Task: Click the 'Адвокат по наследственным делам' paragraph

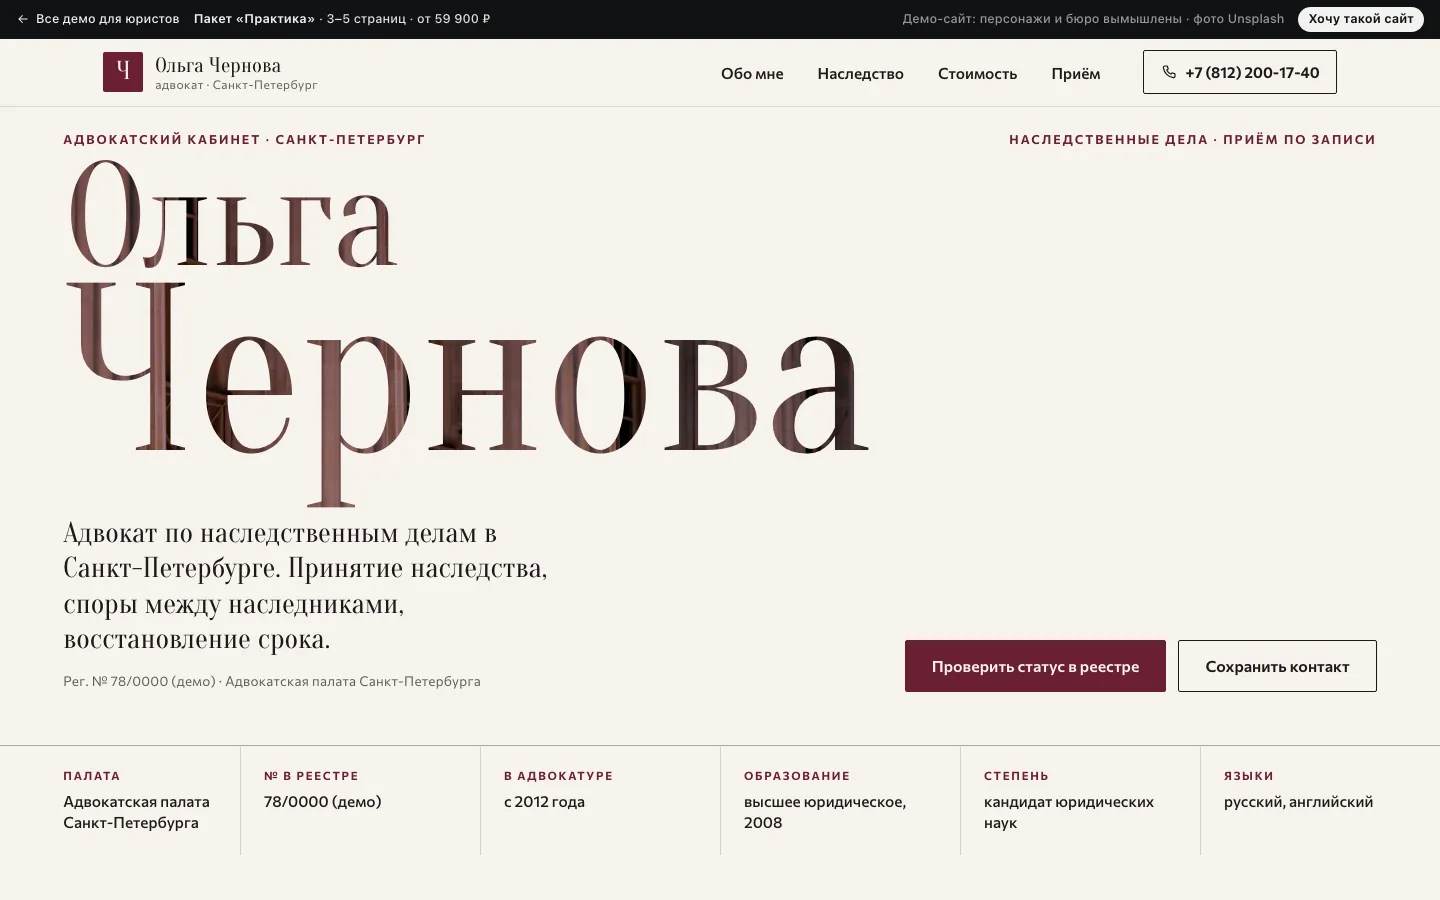Action: click(305, 586)
